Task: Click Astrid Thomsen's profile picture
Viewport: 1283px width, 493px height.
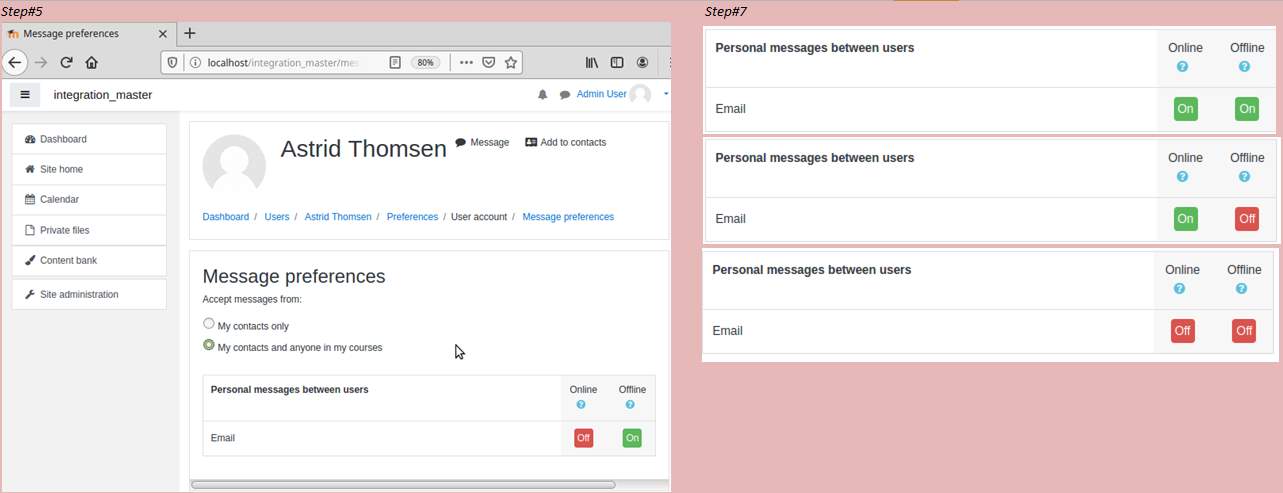Action: pos(234,164)
